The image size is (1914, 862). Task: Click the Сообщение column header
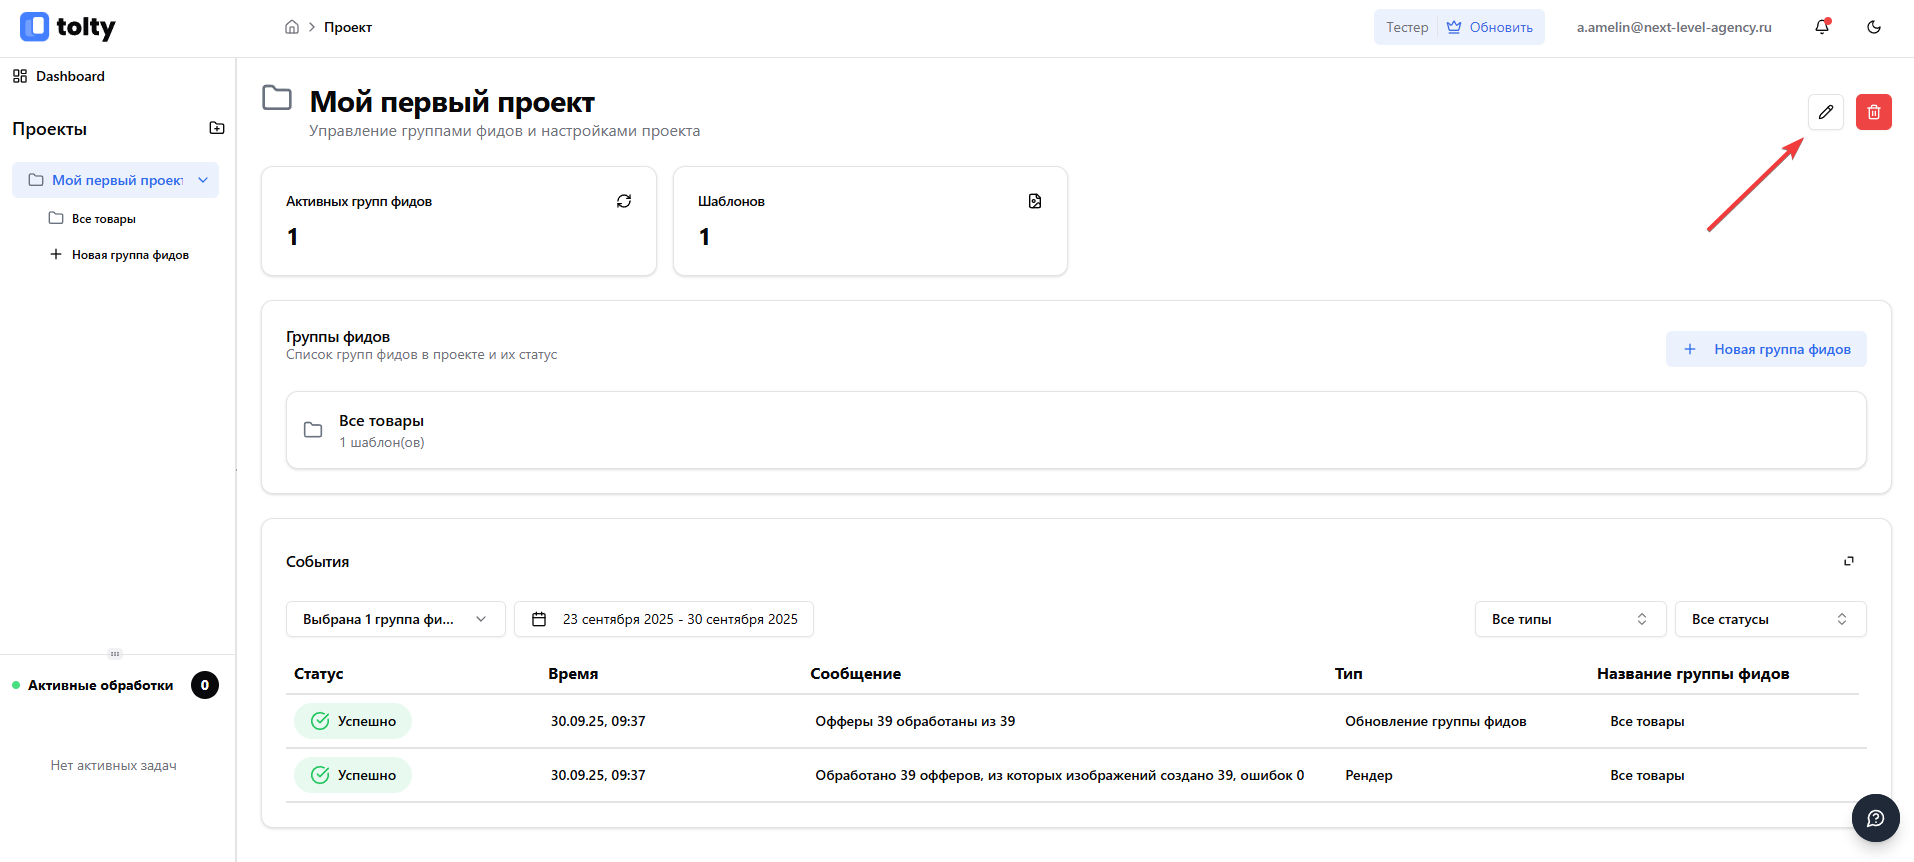coord(856,674)
